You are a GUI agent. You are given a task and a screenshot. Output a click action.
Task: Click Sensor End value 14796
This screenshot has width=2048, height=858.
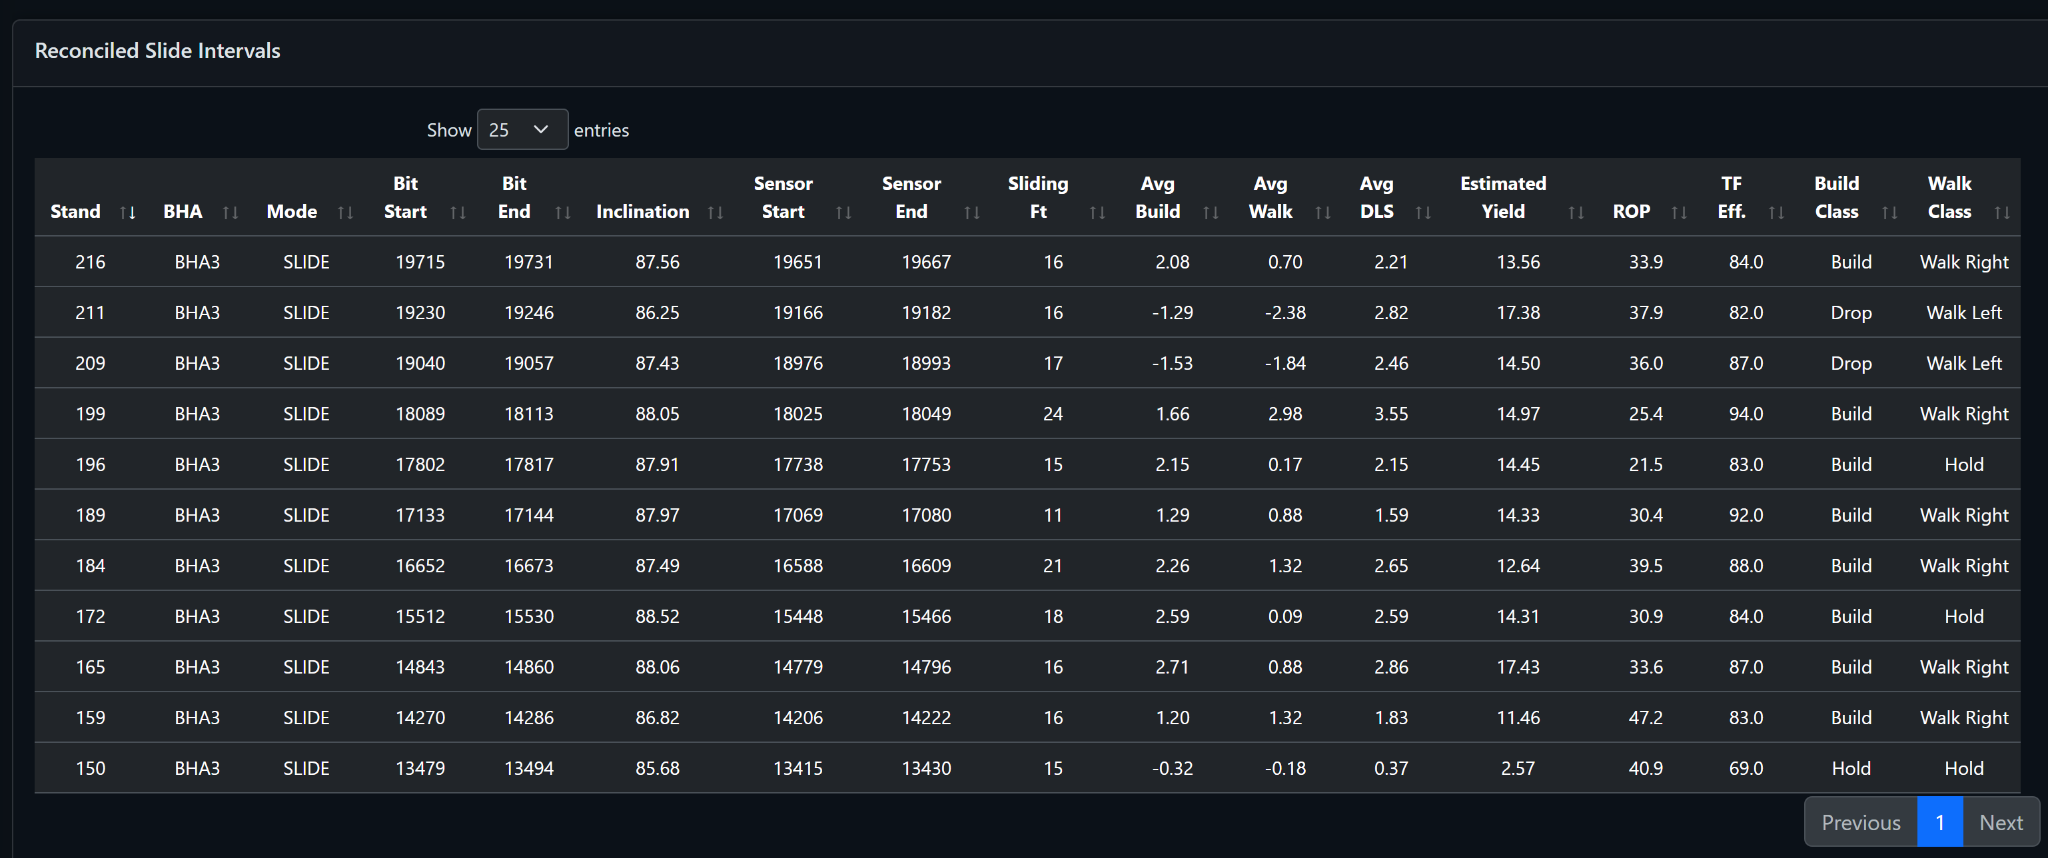tap(927, 667)
